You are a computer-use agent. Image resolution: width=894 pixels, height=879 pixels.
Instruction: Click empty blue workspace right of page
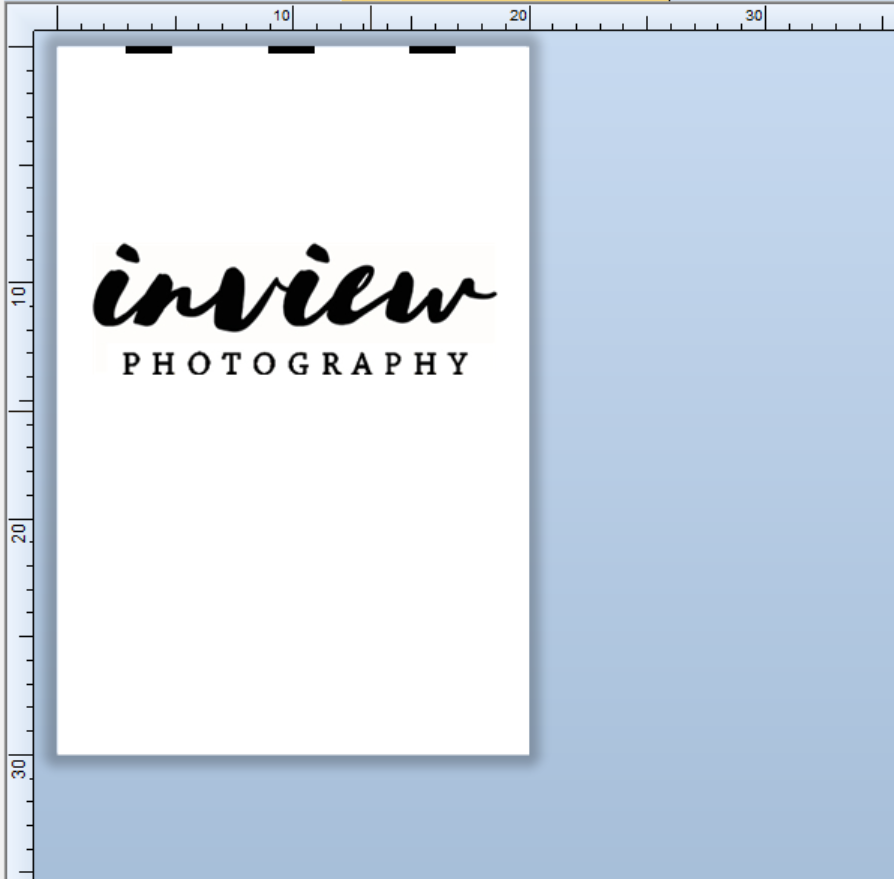(x=710, y=400)
